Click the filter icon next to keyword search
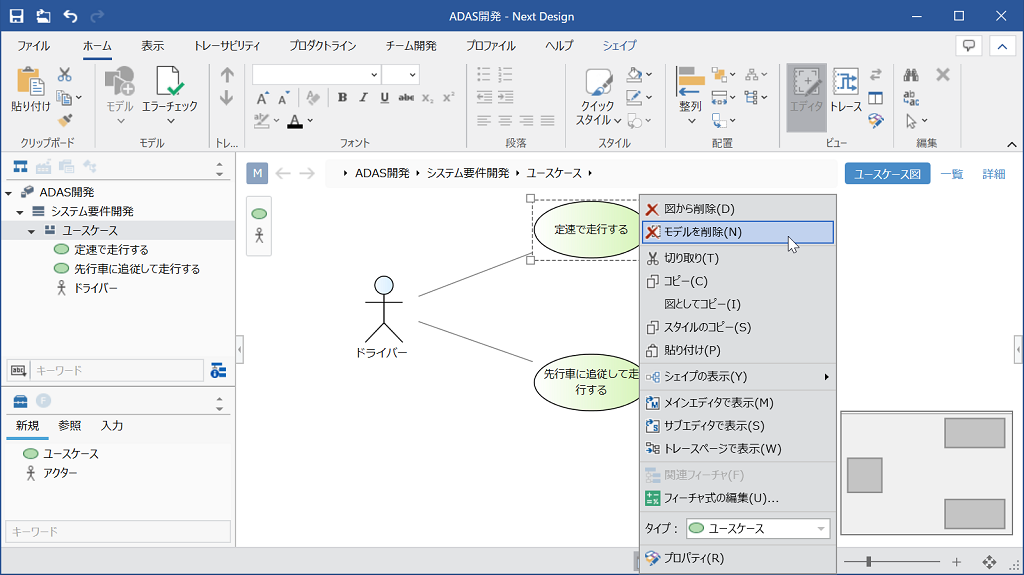1024x575 pixels. [218, 370]
